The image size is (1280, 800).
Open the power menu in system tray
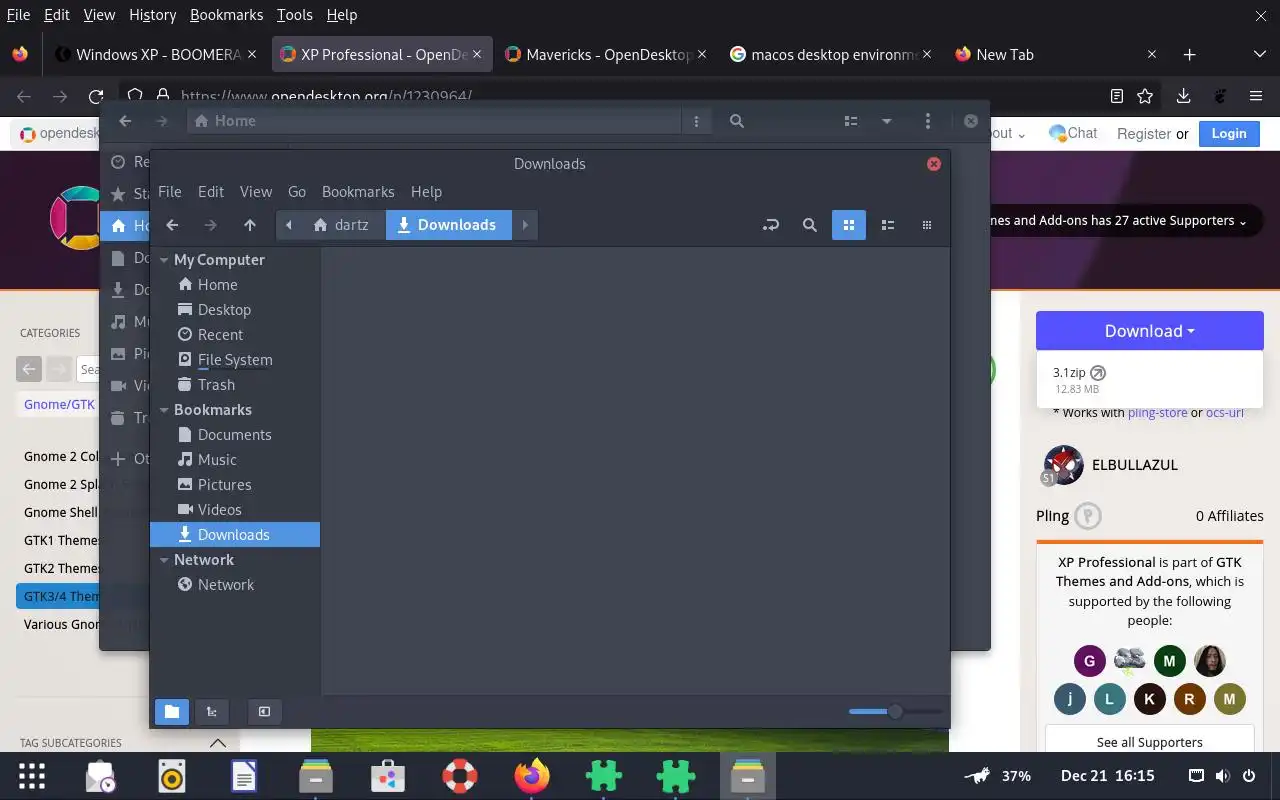1249,776
